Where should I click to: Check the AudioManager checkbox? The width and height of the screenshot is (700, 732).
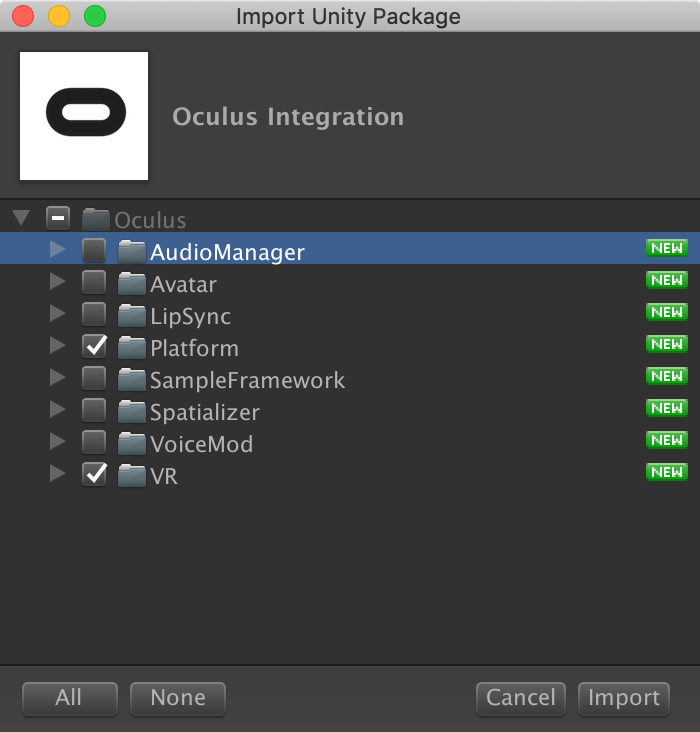tap(94, 250)
